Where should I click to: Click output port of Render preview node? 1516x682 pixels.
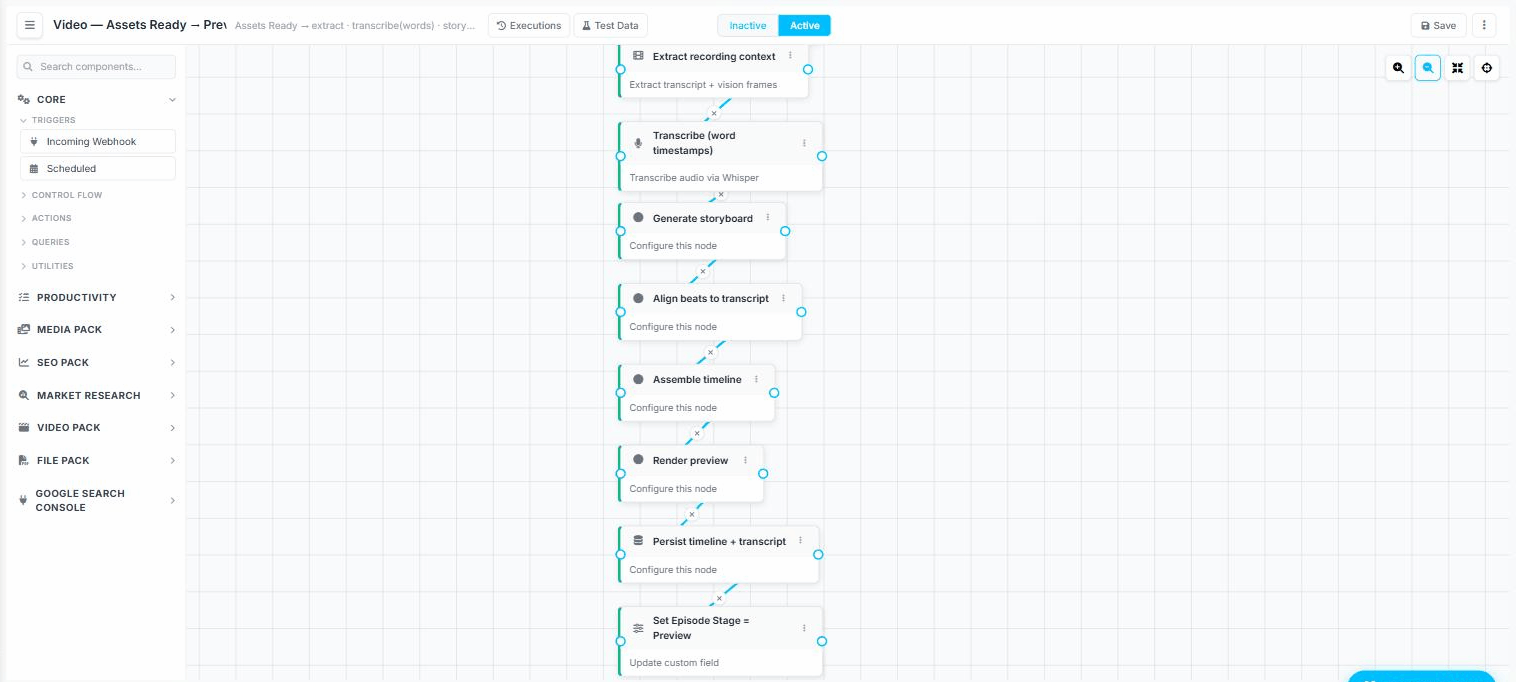763,474
